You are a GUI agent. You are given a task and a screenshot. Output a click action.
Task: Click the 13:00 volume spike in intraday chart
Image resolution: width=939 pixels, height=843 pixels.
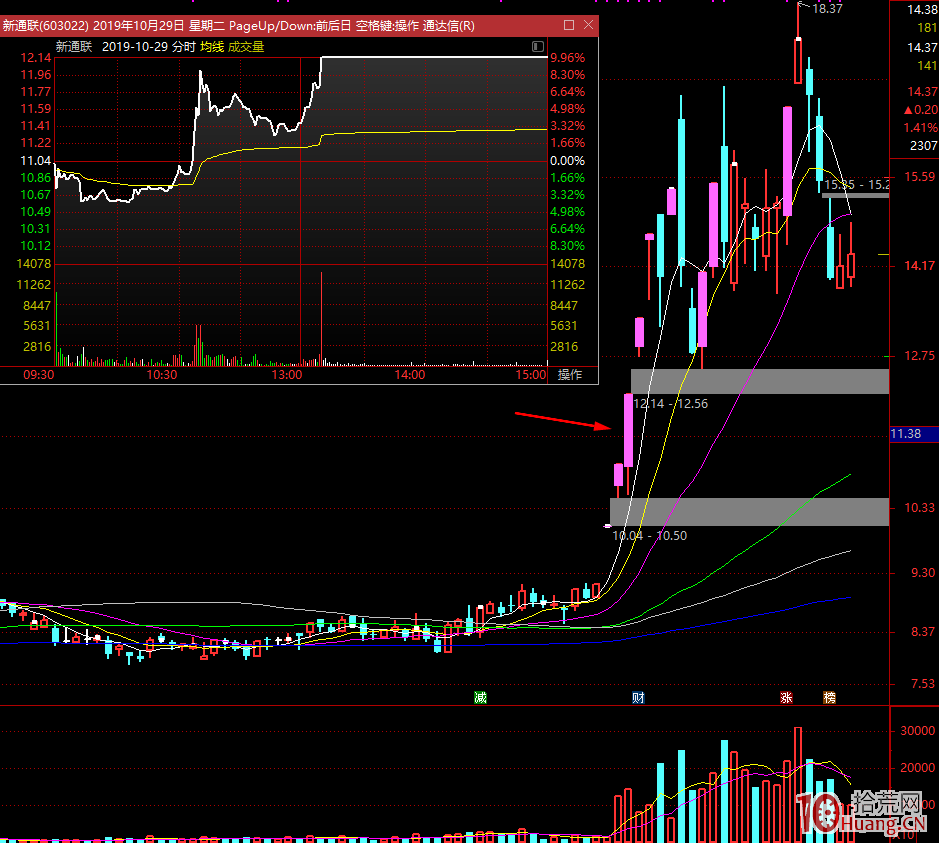tap(322, 319)
